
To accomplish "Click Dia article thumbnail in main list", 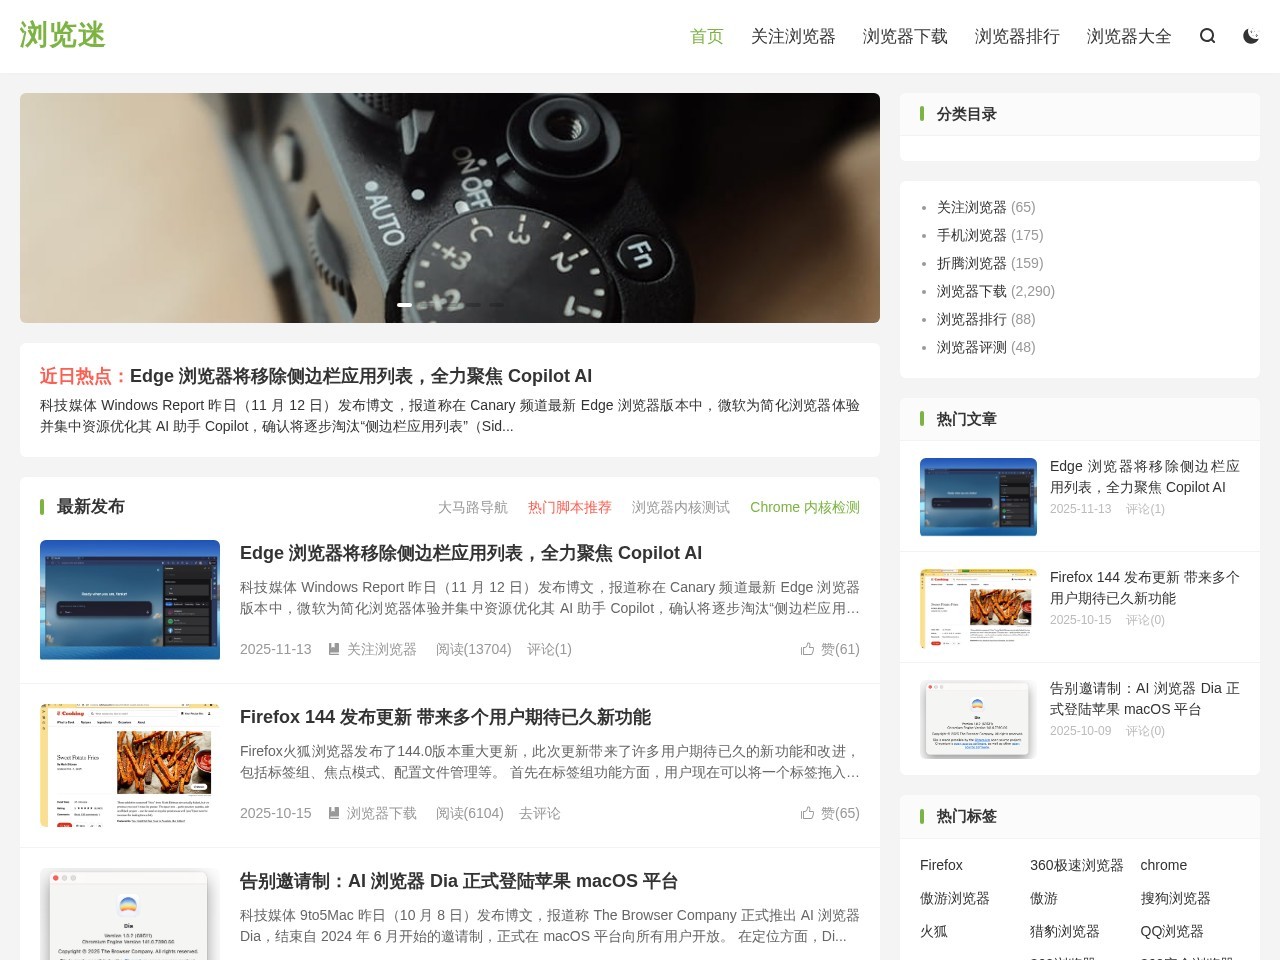I will tap(130, 914).
